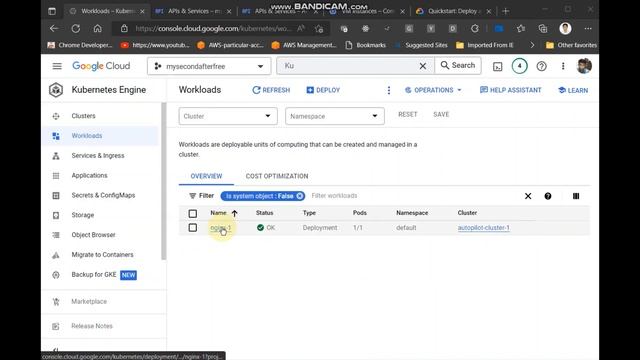Viewport: 640px width, 360px height.
Task: Click the Learn button
Action: 573,90
